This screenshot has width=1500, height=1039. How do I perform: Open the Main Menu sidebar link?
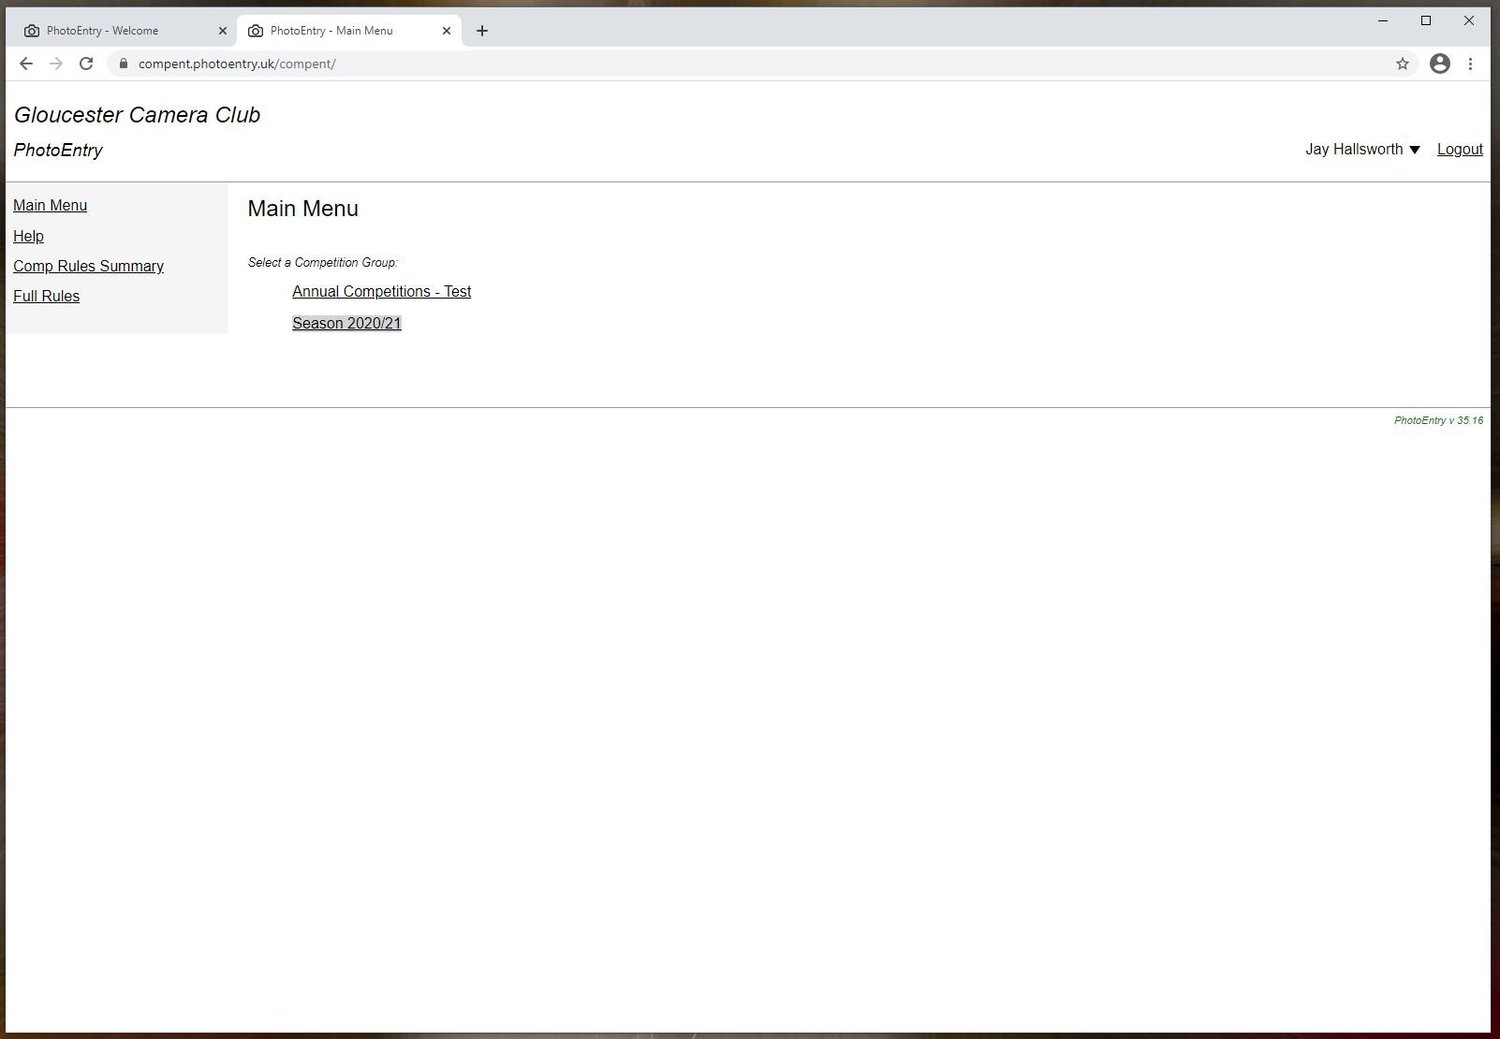pyautogui.click(x=50, y=205)
